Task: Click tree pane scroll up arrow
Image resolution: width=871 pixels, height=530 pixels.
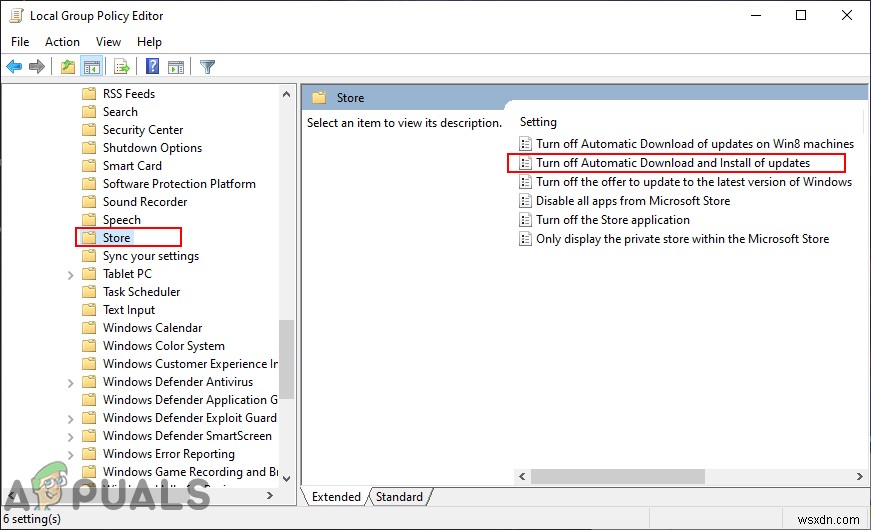Action: coord(287,94)
